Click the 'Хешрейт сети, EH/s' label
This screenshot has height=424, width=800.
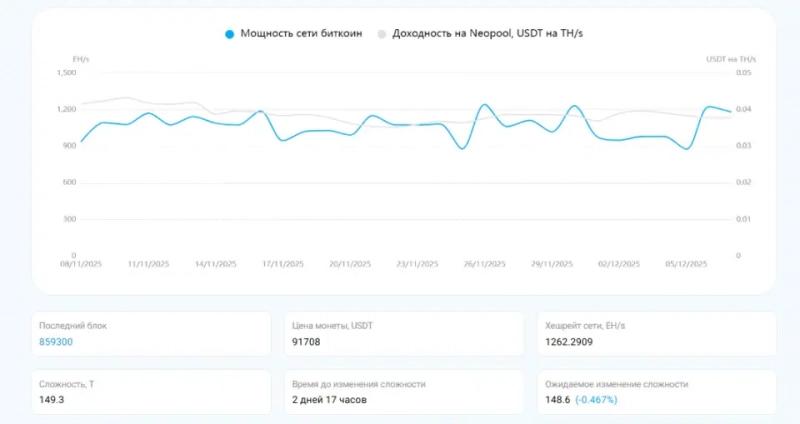[585, 326]
